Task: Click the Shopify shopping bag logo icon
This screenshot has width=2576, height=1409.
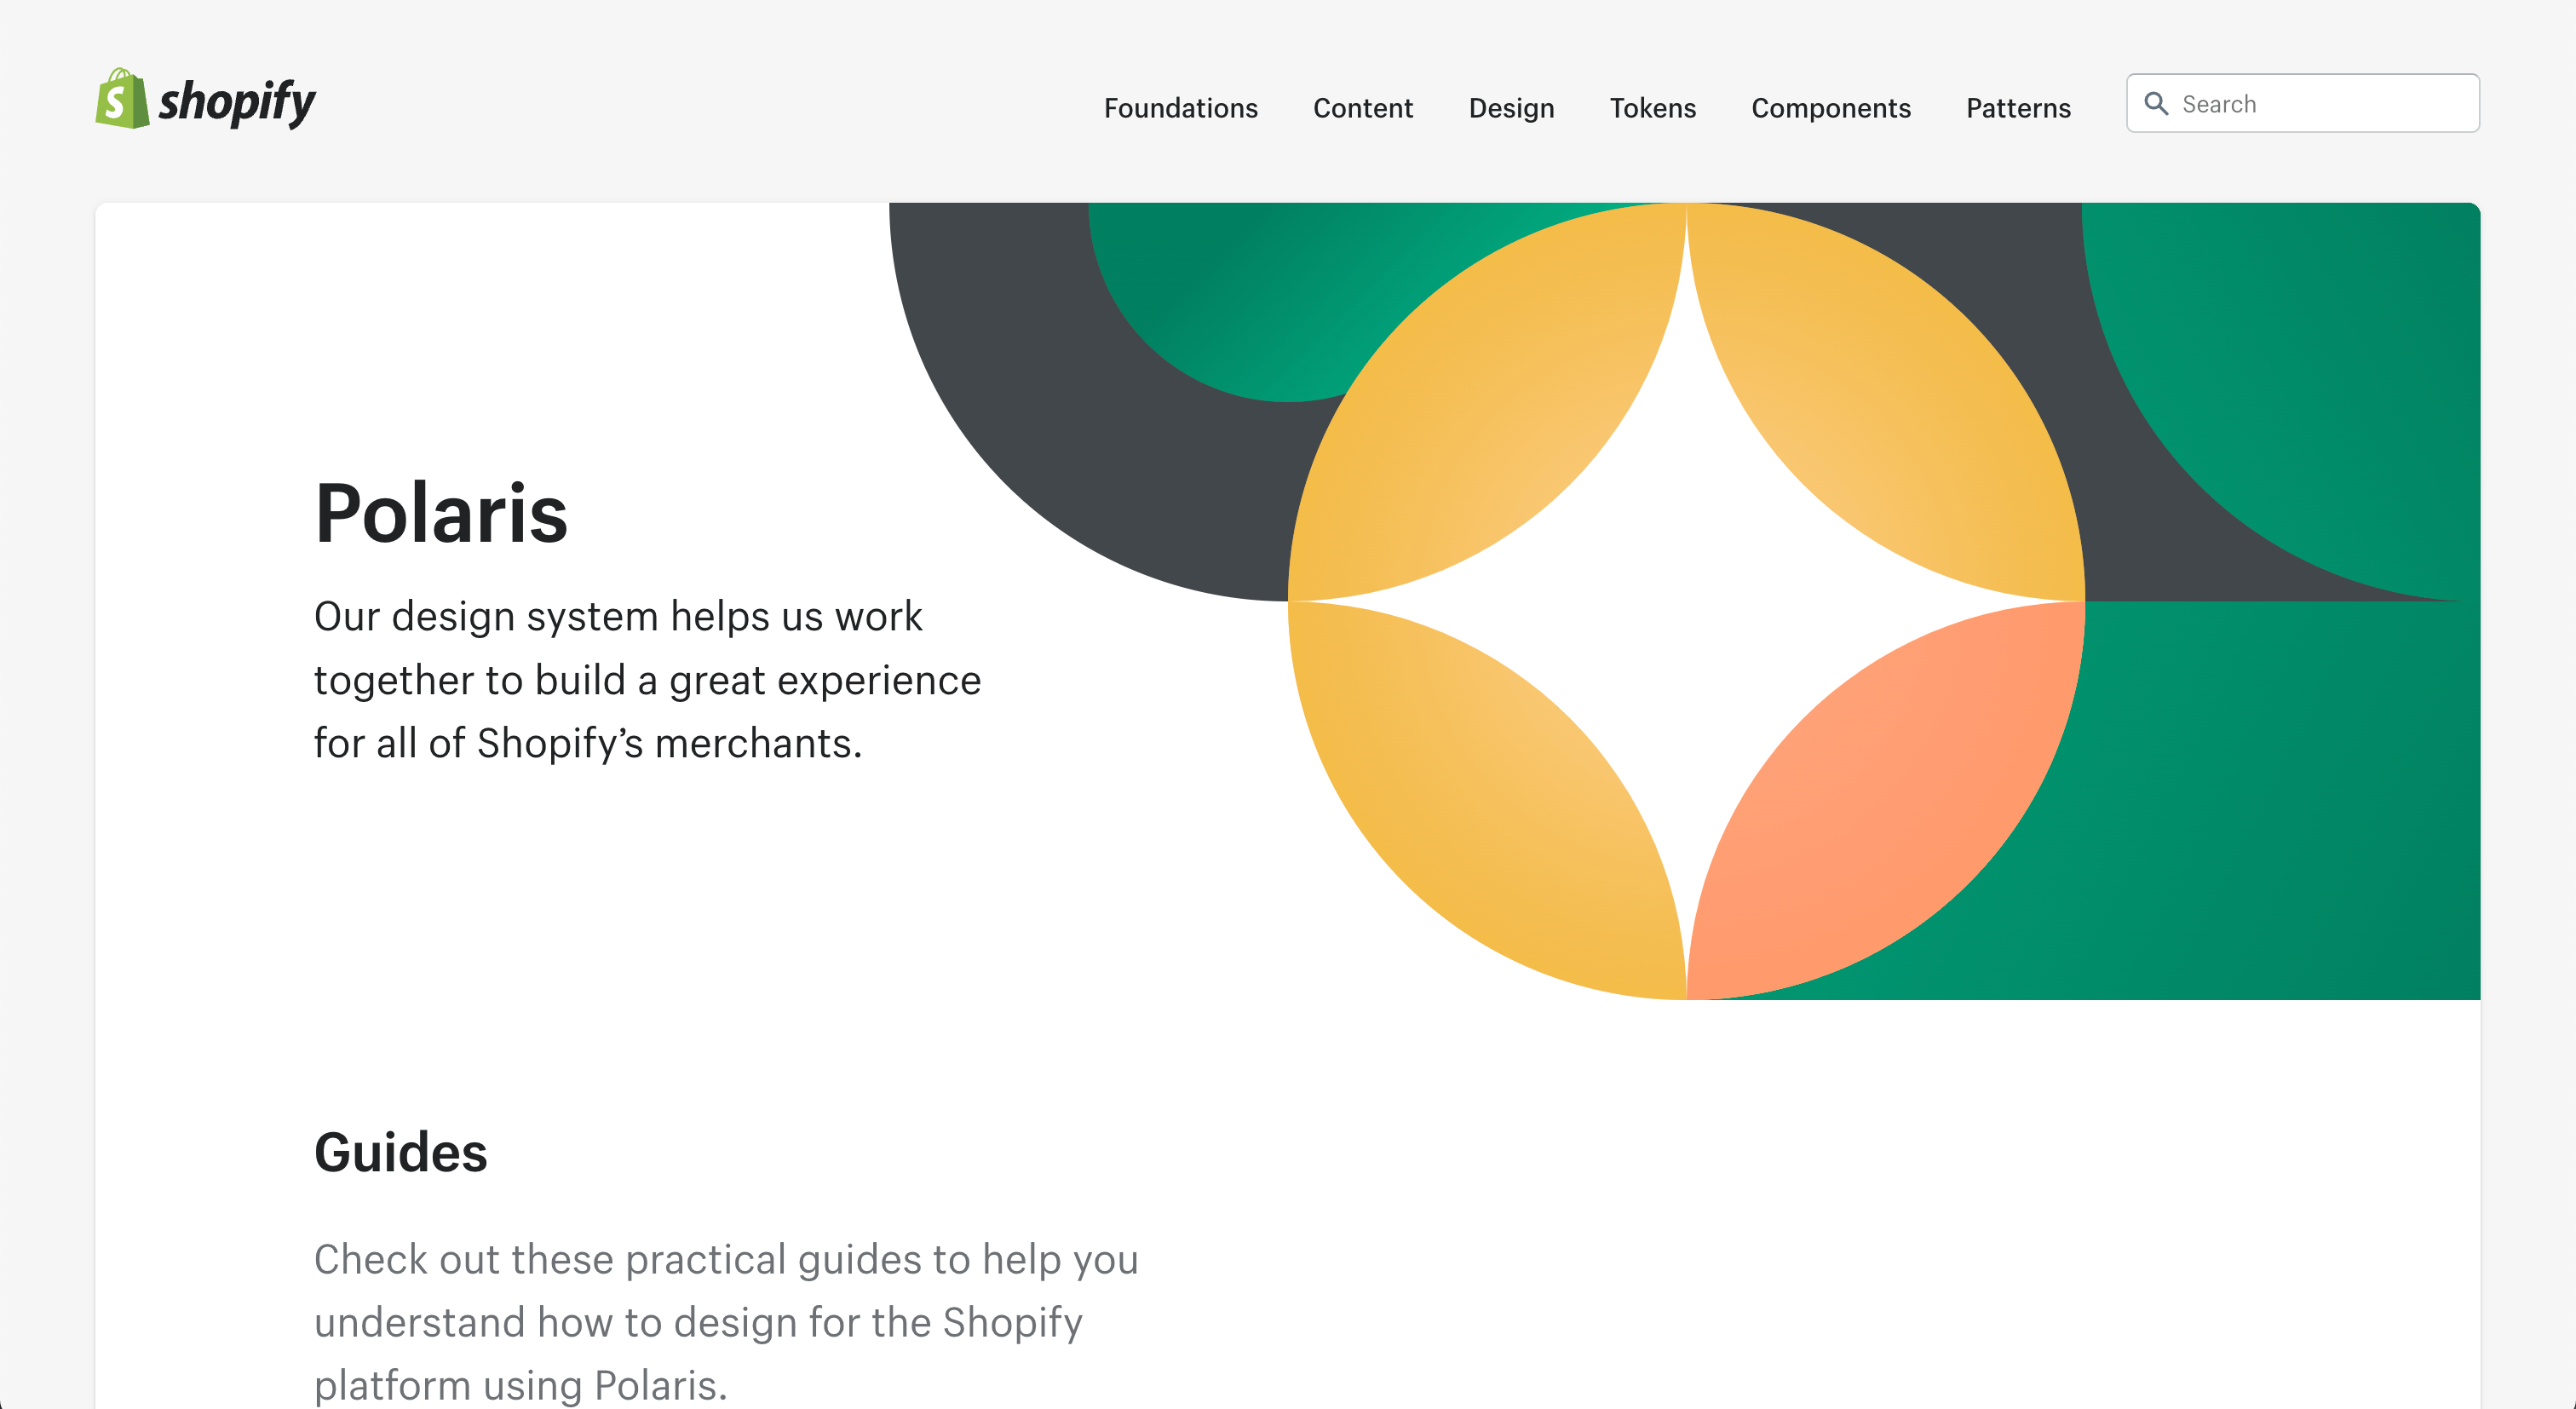Action: (122, 98)
